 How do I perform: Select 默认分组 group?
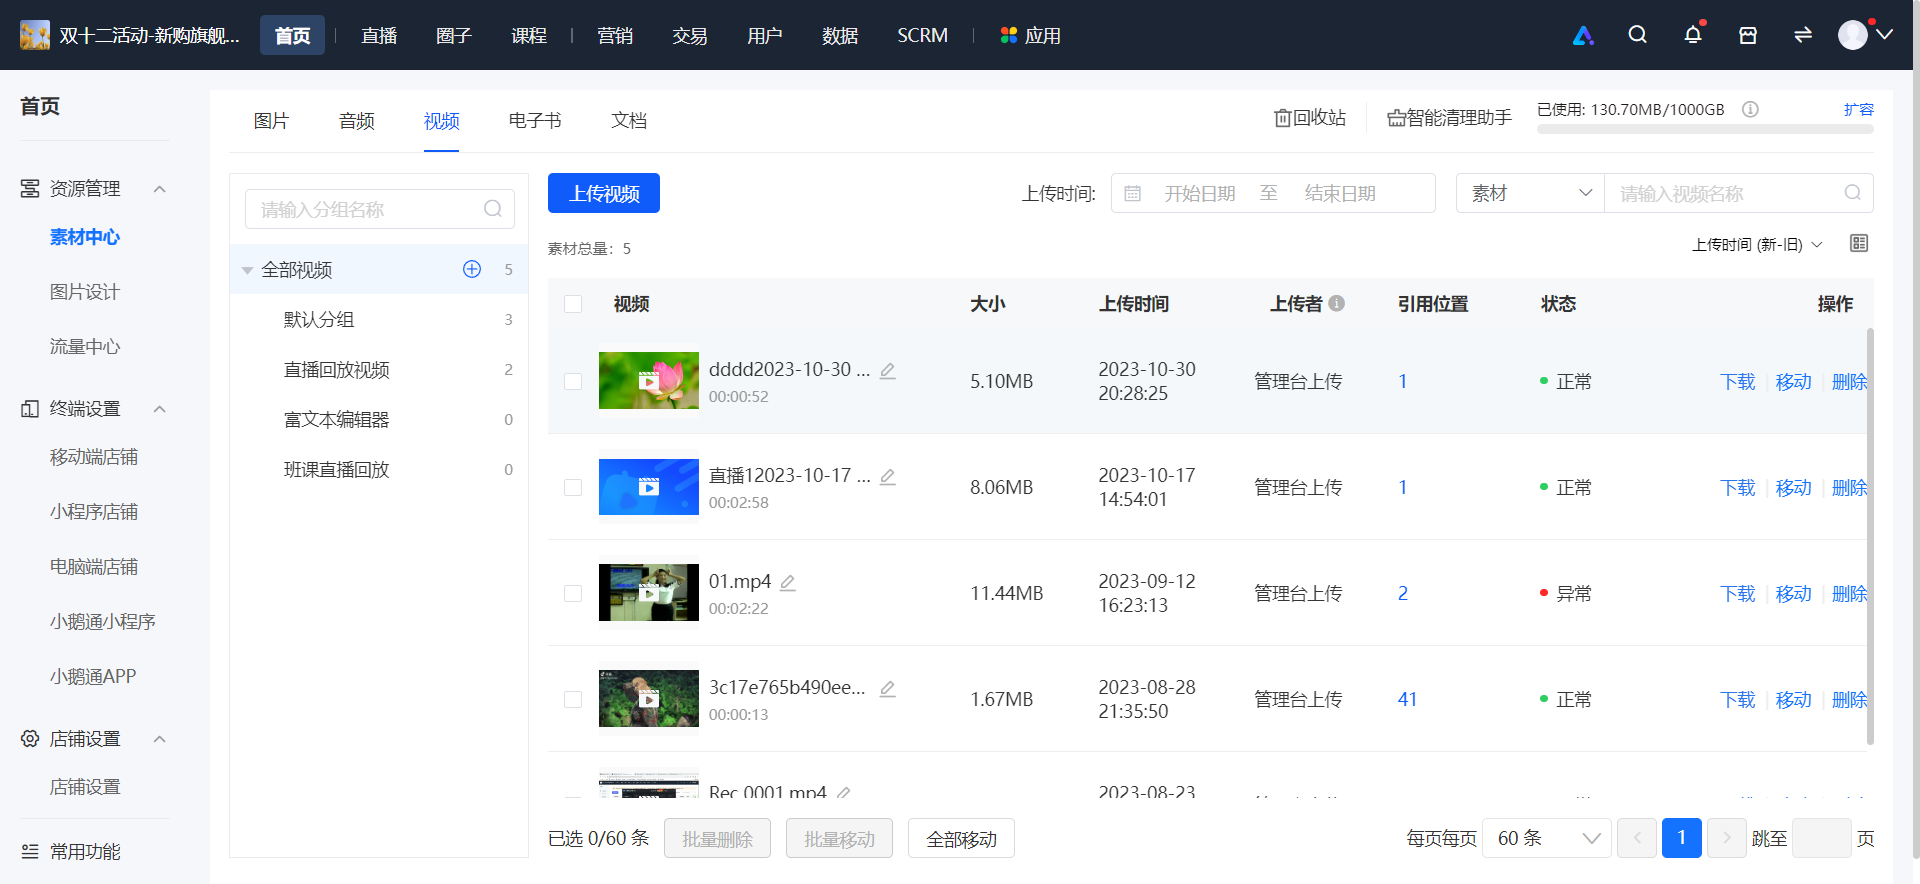380,320
